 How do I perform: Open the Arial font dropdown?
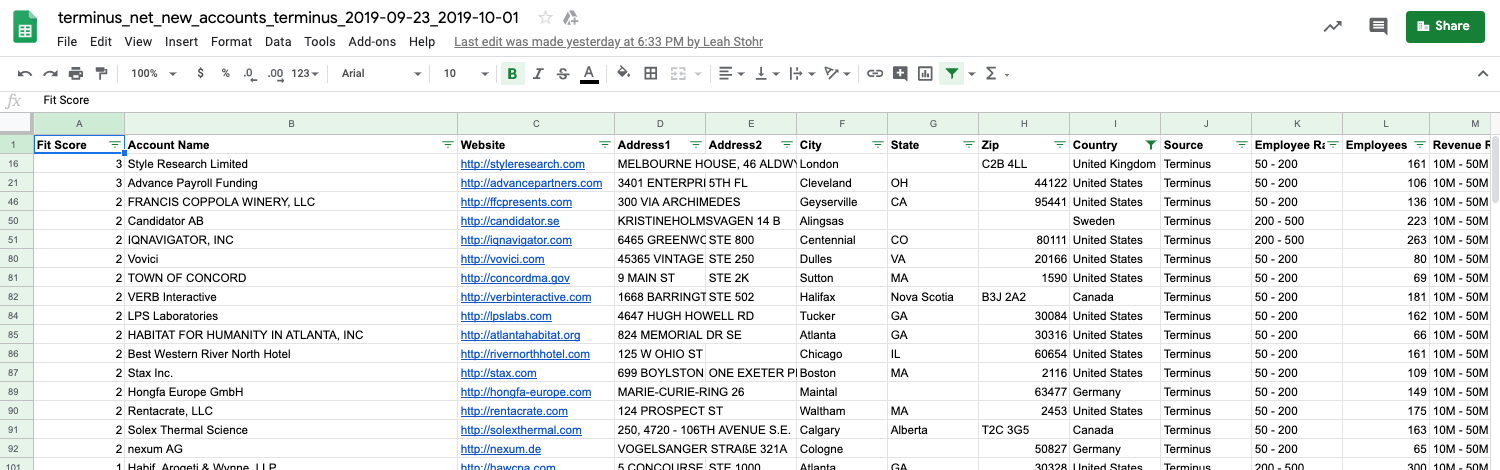382,73
